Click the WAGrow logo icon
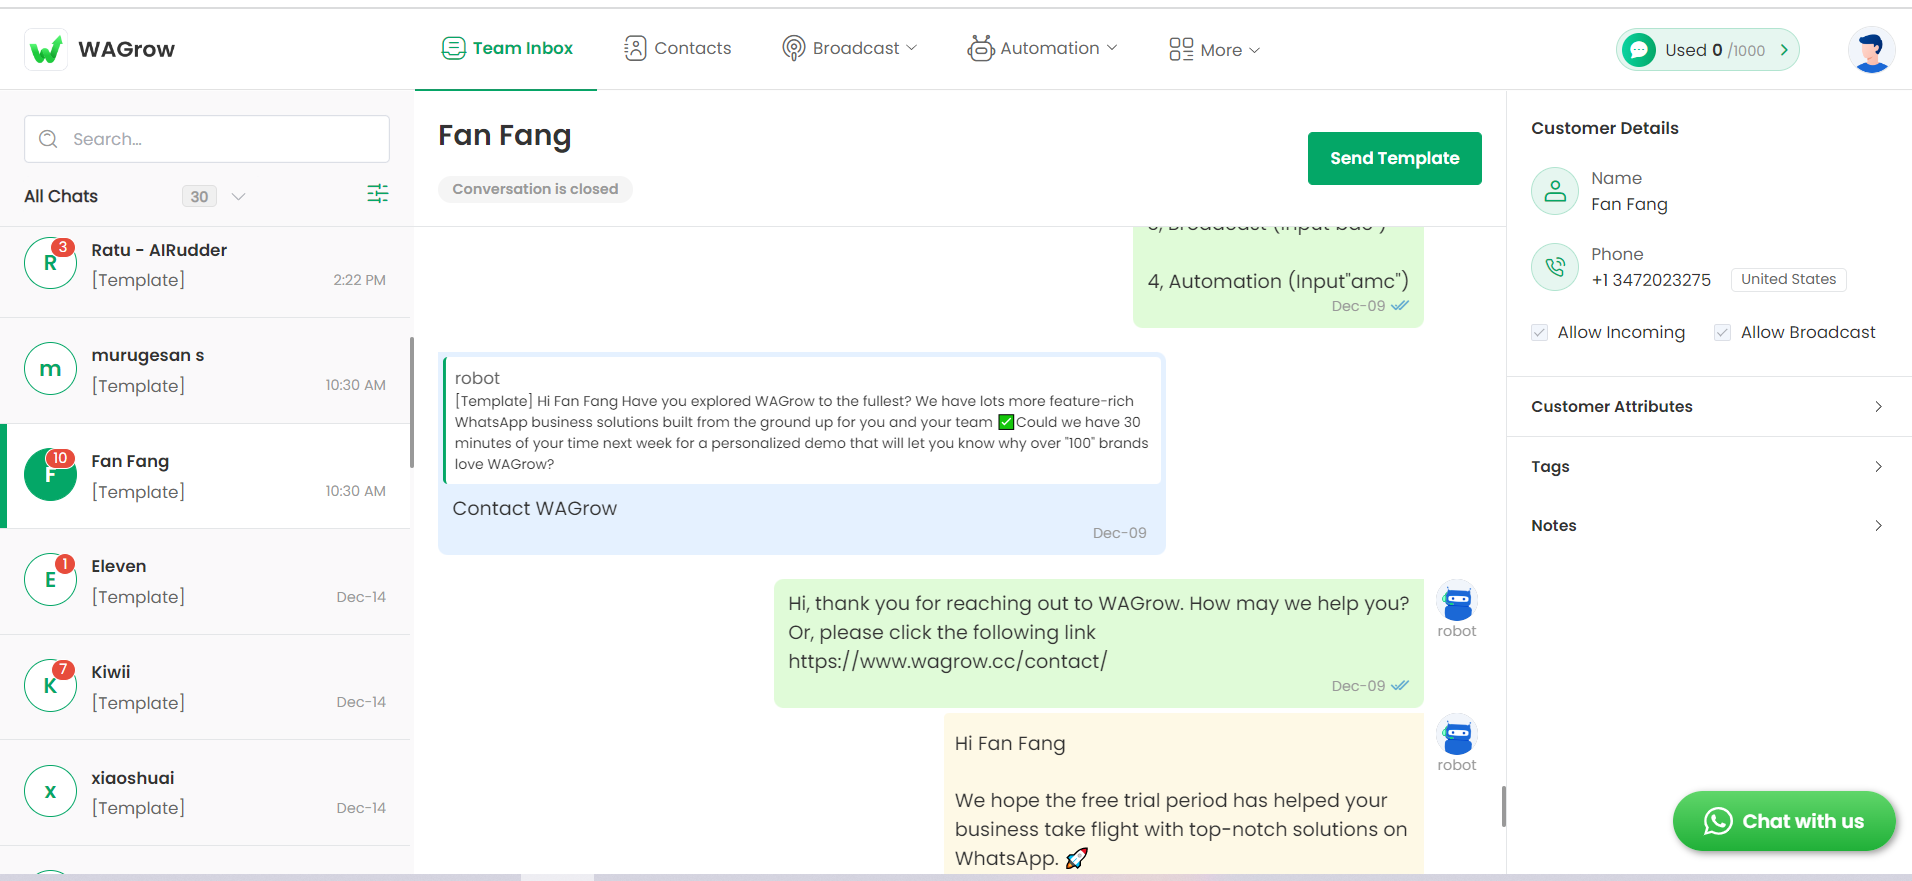This screenshot has height=881, width=1912. point(46,49)
